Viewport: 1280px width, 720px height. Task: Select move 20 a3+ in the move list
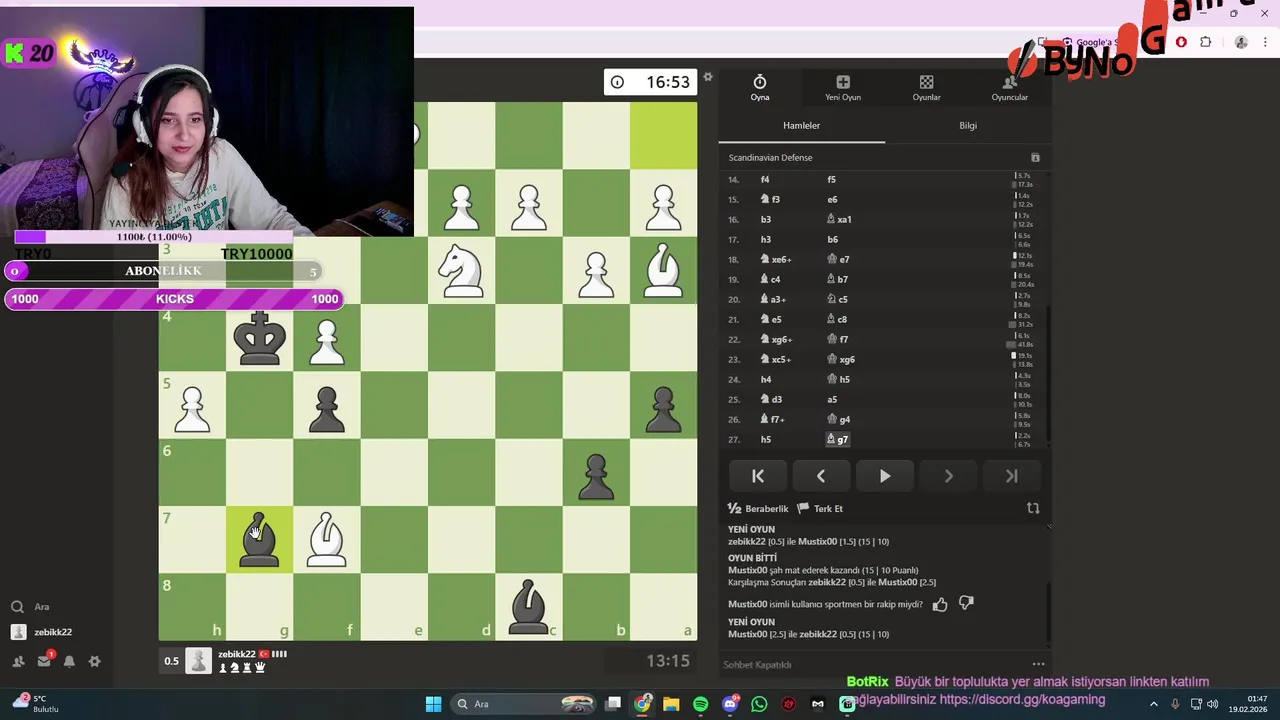pos(775,300)
